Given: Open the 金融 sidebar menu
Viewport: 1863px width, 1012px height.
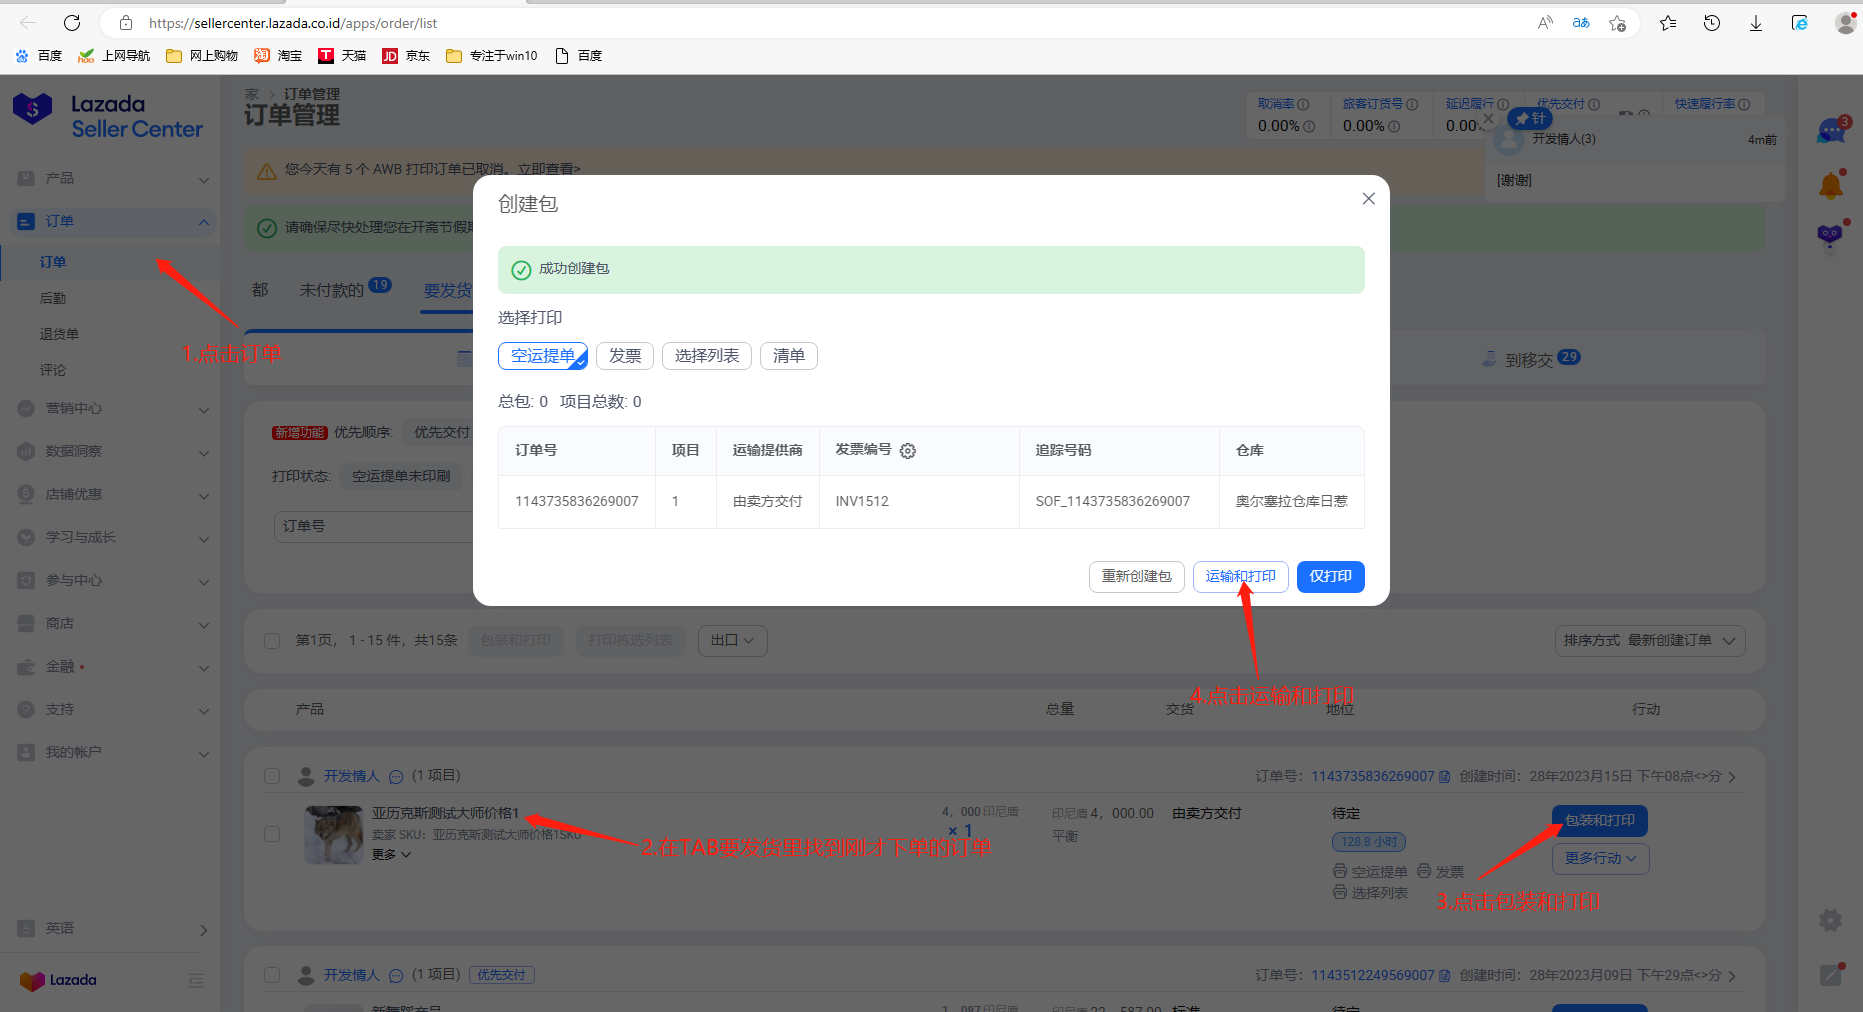Looking at the screenshot, I should click(x=110, y=666).
